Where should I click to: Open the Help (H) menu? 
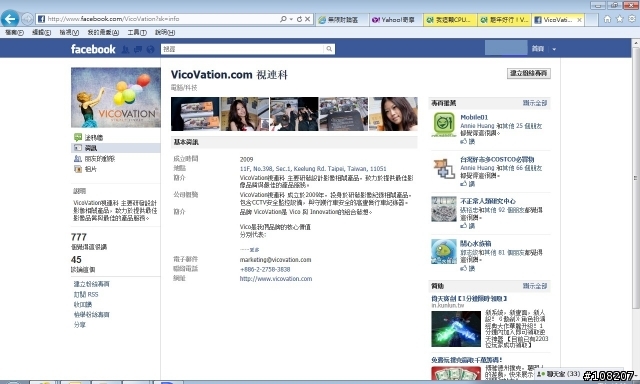pos(165,32)
